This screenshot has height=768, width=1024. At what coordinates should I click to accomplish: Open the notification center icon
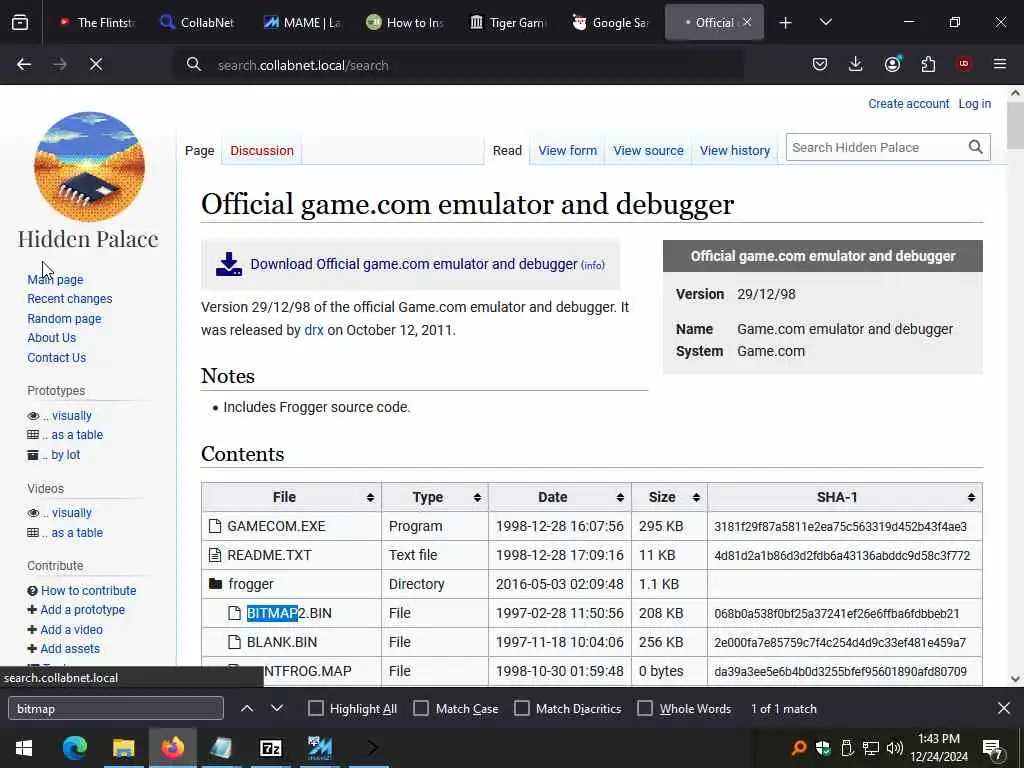(x=993, y=748)
